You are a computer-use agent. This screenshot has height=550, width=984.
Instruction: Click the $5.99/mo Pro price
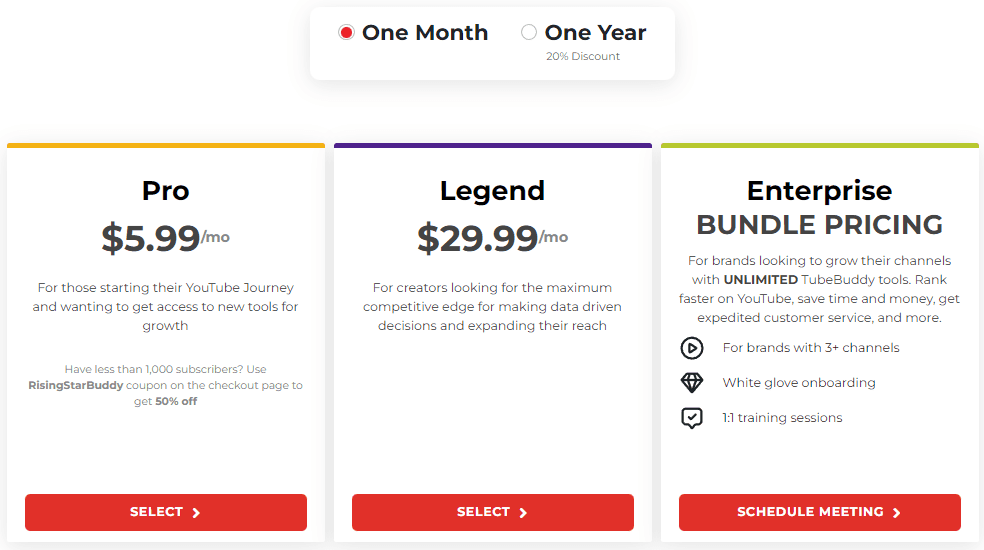[165, 239]
